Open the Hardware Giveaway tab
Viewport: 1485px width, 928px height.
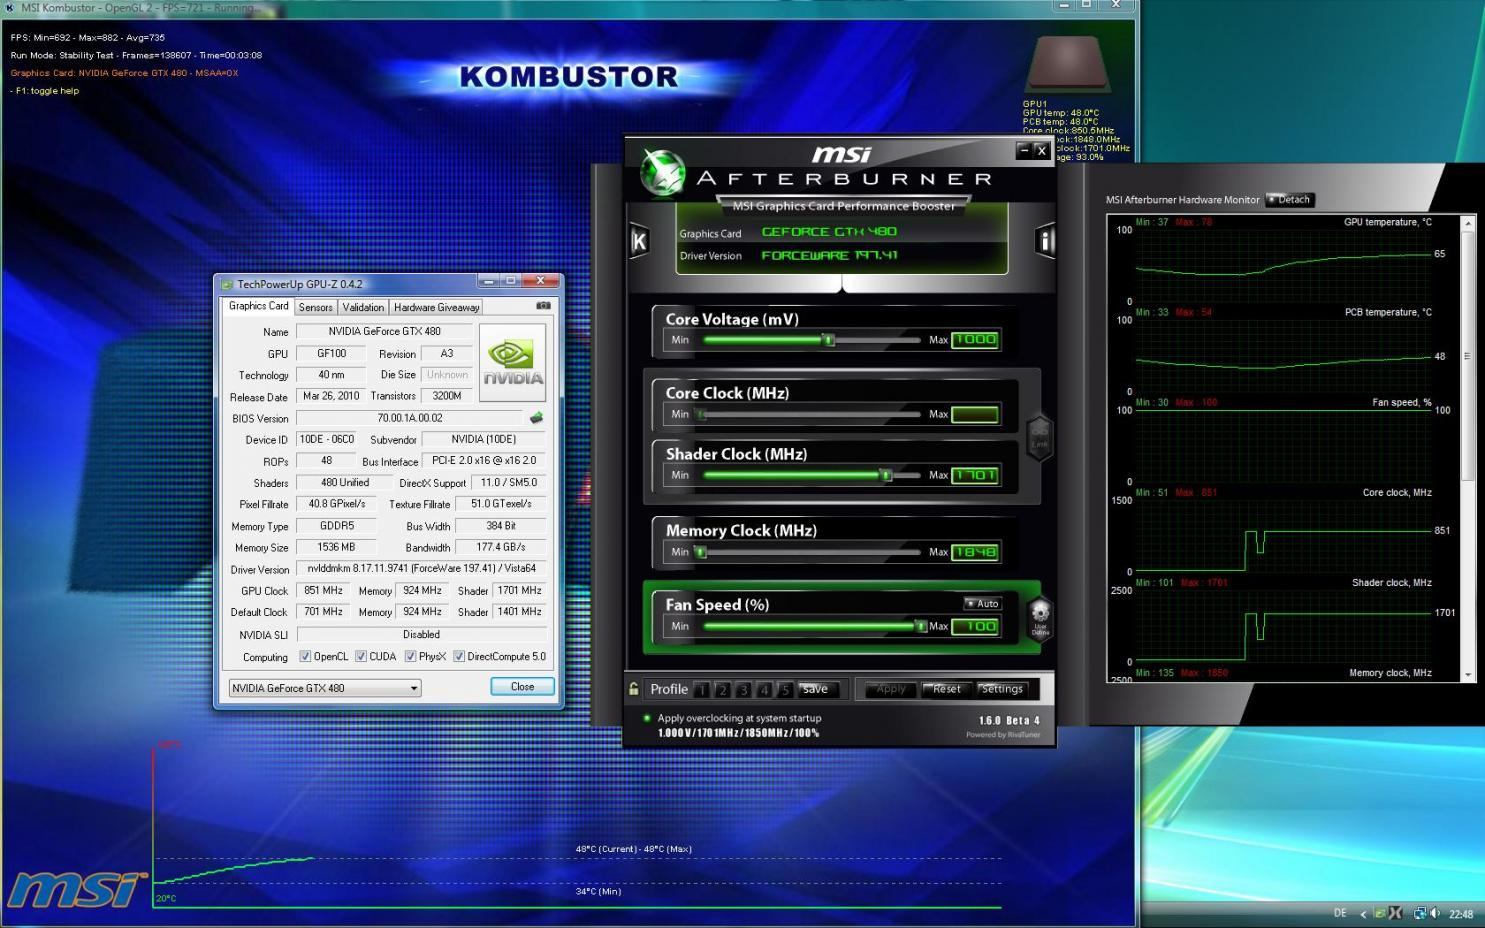click(x=436, y=307)
